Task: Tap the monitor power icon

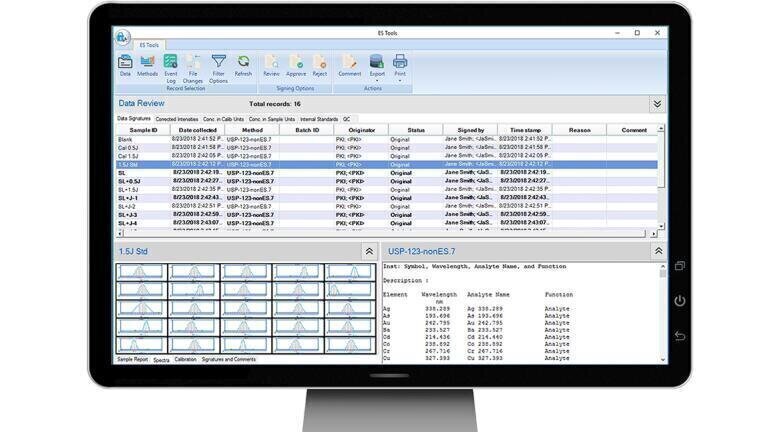Action: [680, 301]
